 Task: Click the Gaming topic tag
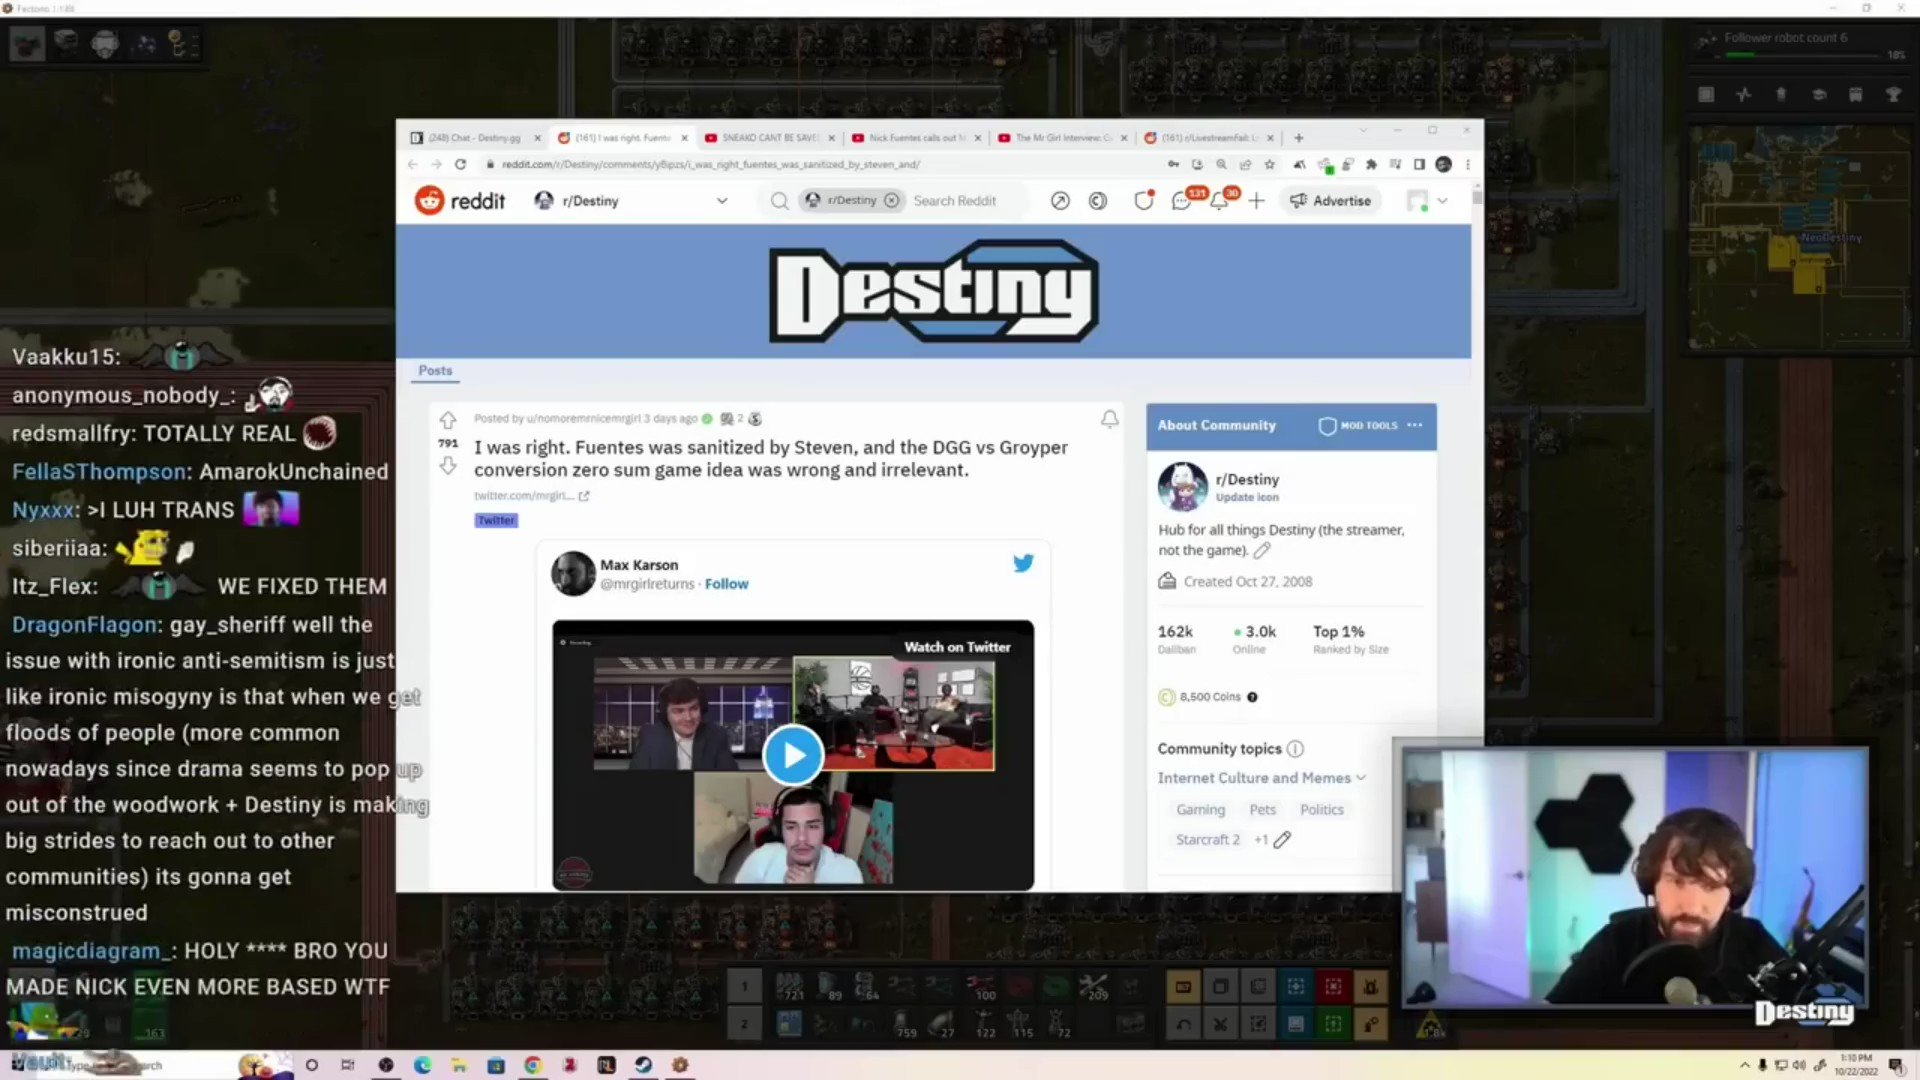coord(1200,810)
